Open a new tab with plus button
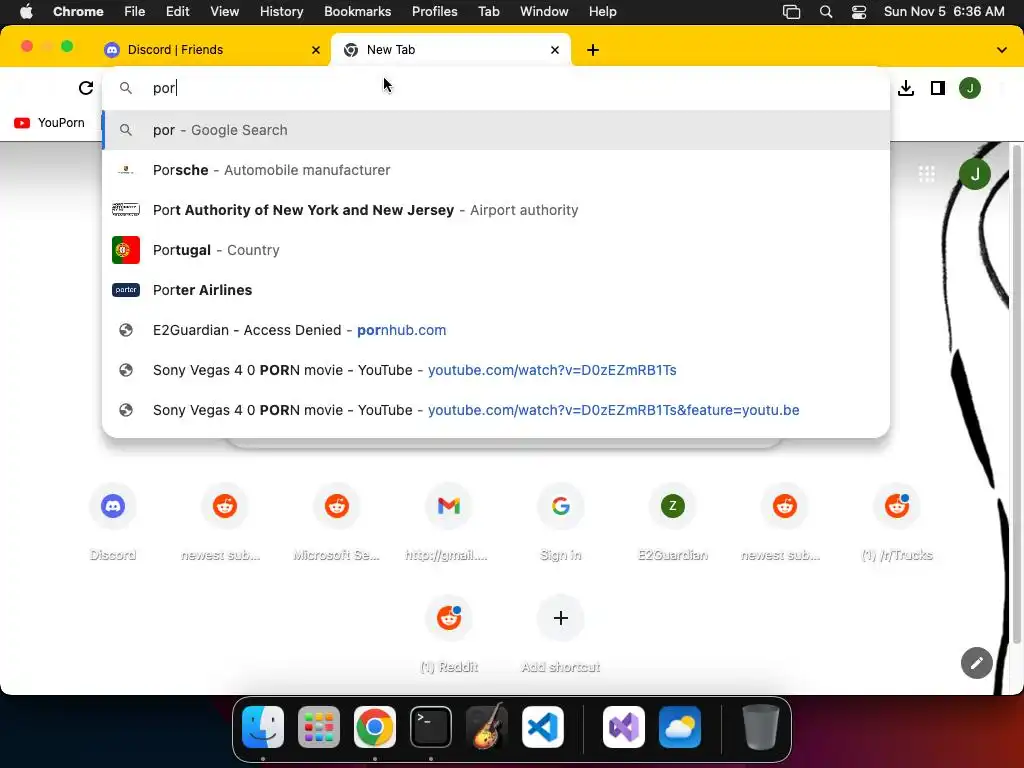Screen dimensions: 1024x768 click(593, 50)
